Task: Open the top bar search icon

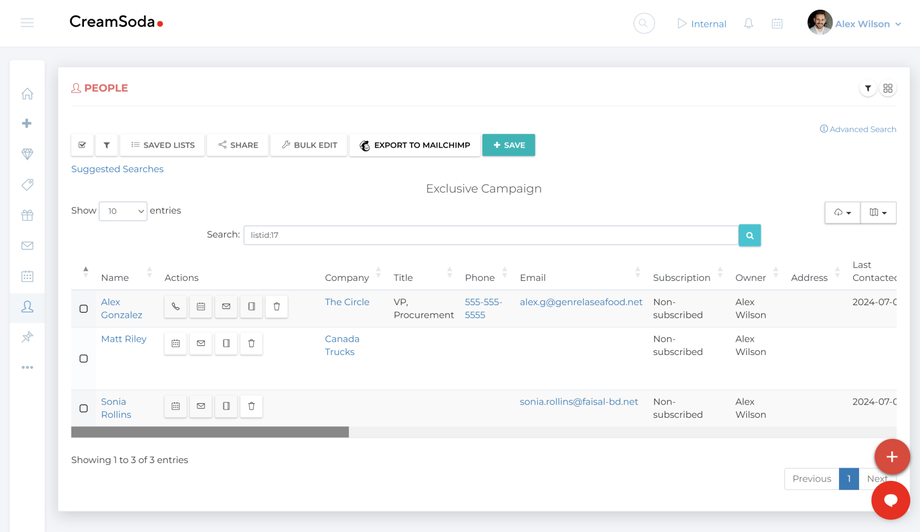Action: [644, 23]
